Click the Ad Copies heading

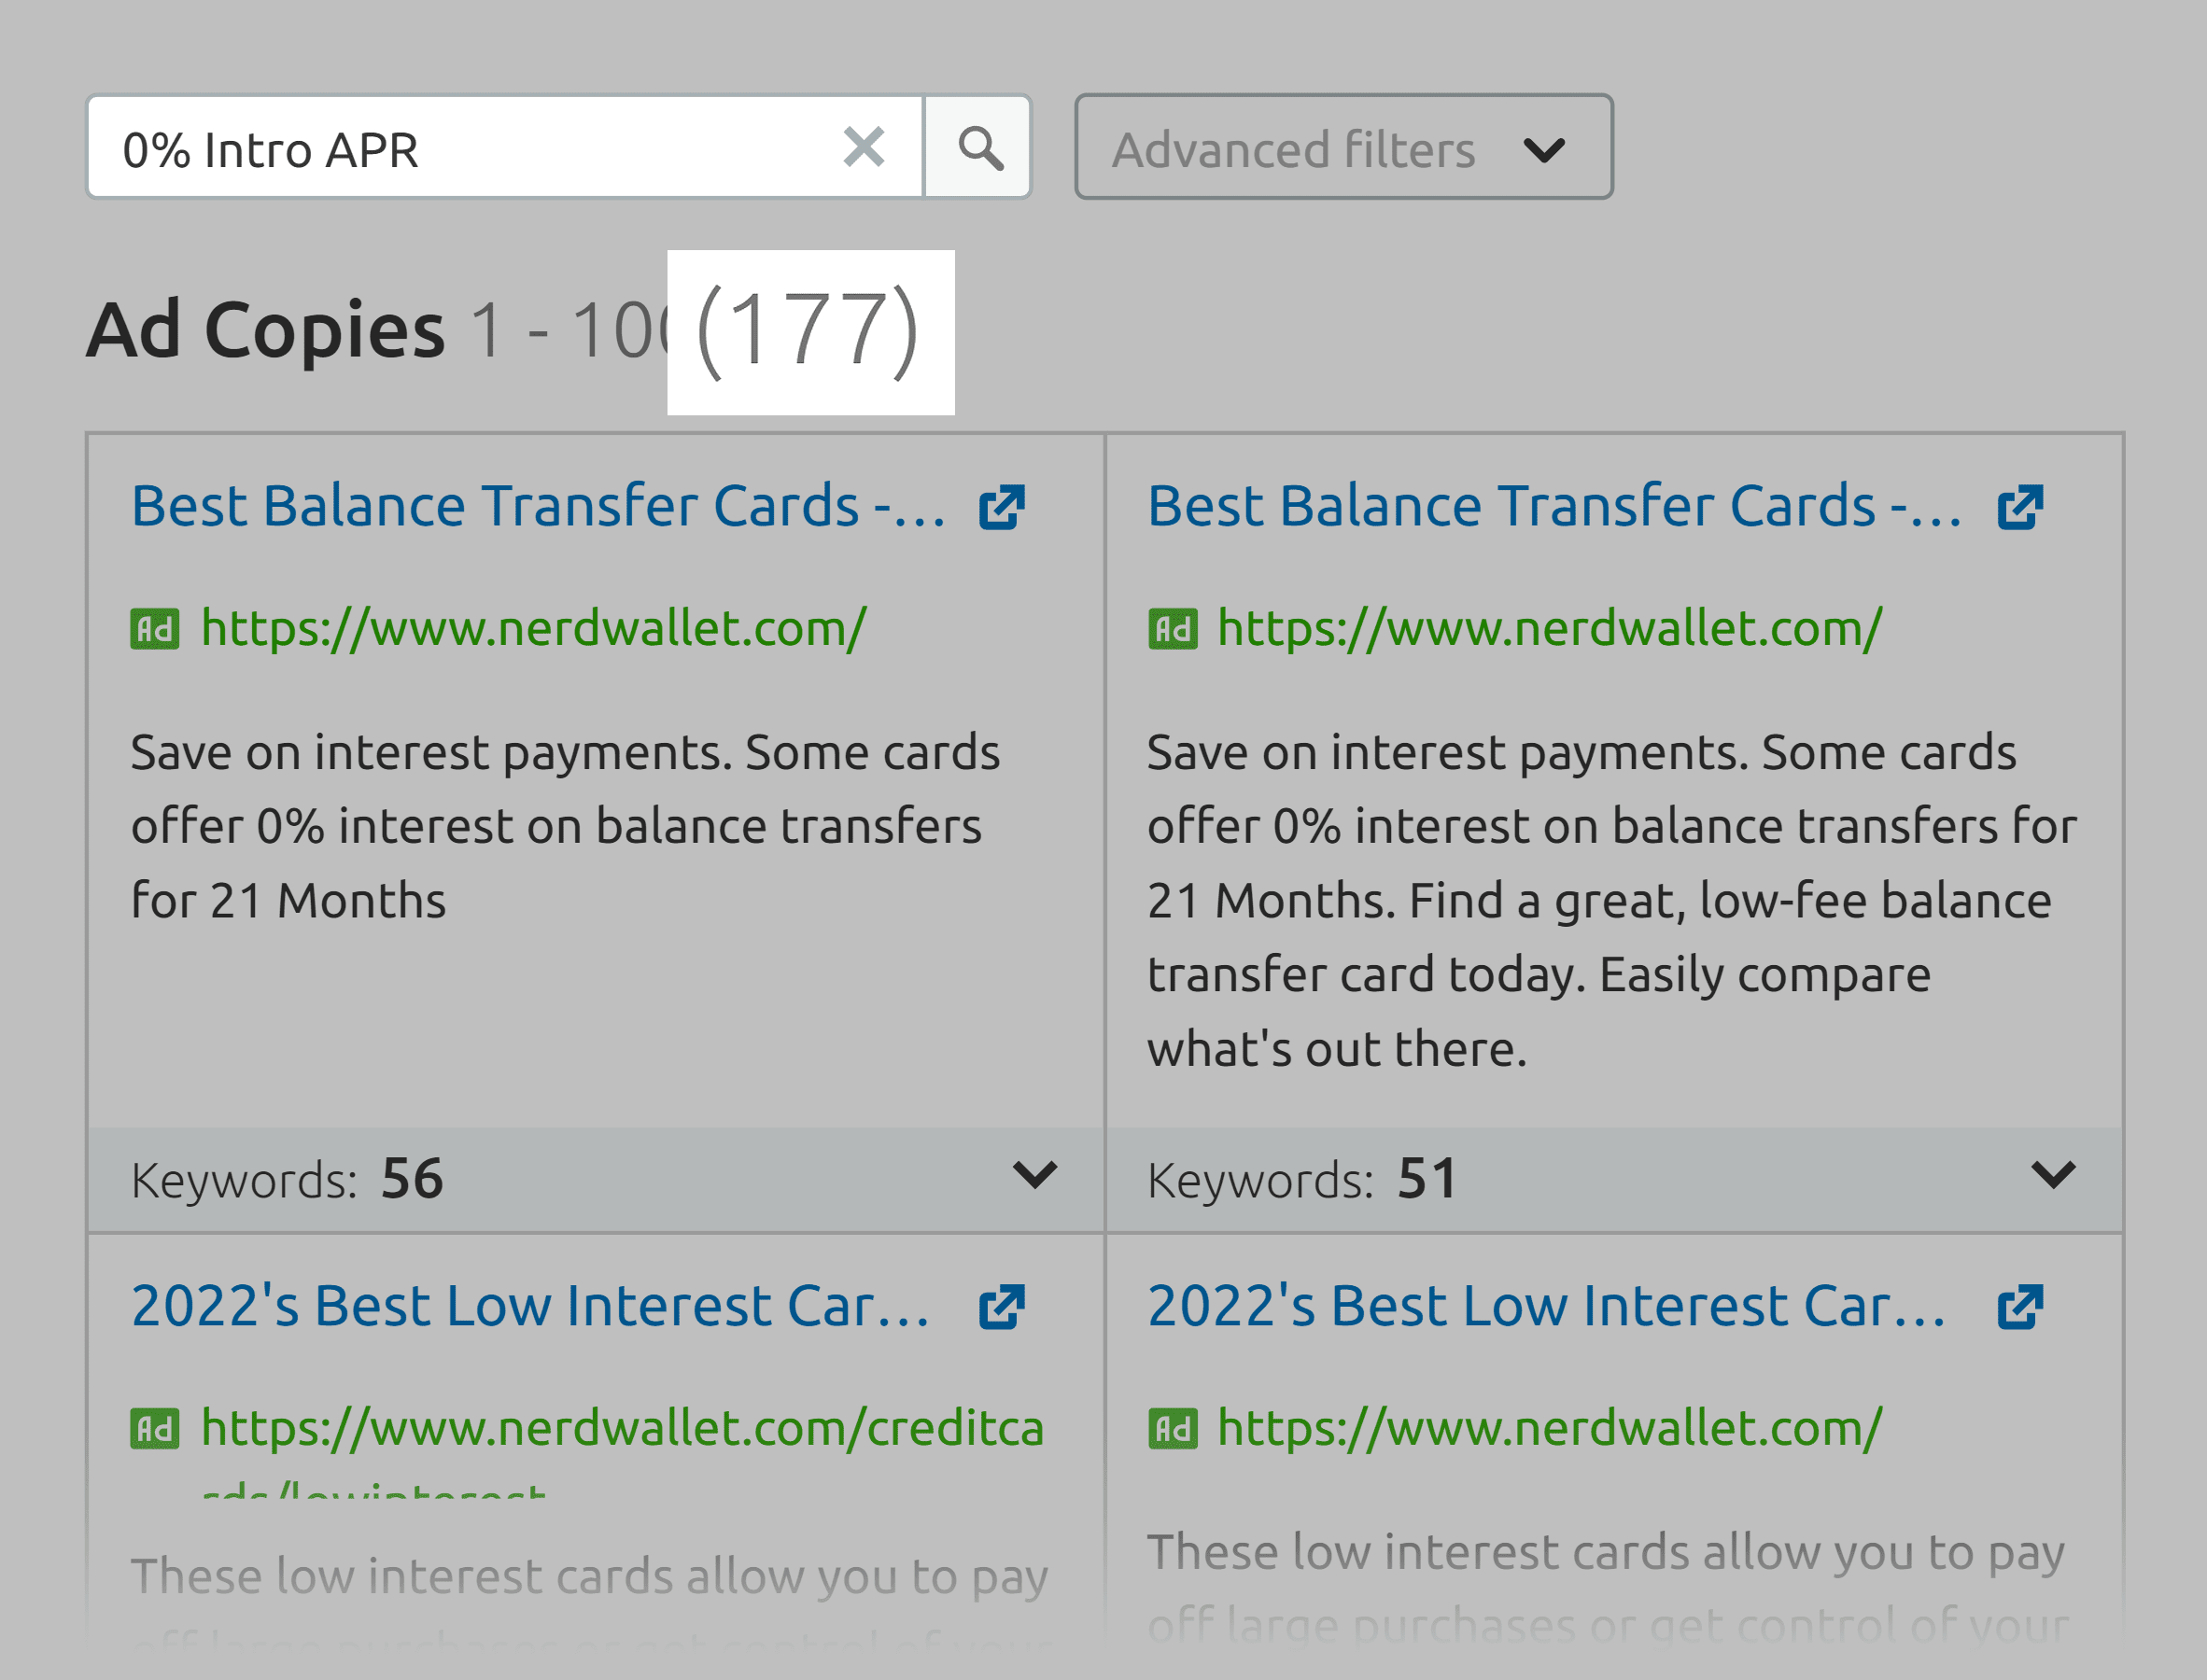tap(266, 330)
